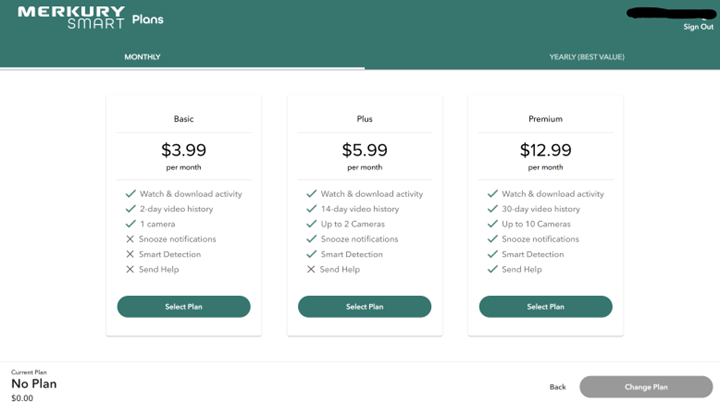Screen dimensions: 720x402
Task: Click checkmark next to Premium Send Help
Action: coord(492,269)
